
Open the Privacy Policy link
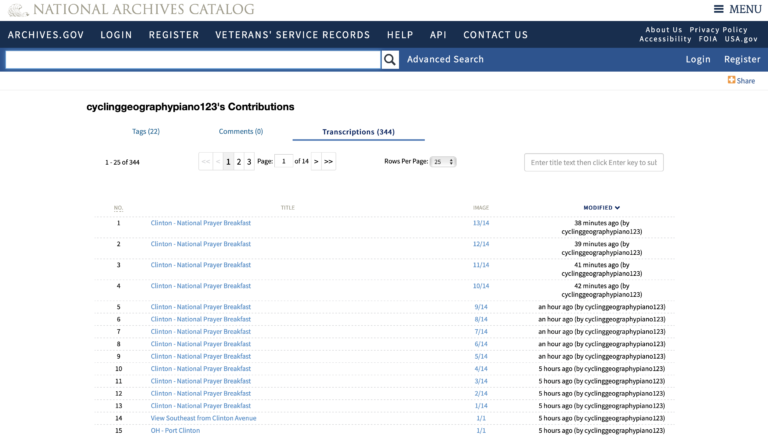[719, 30]
